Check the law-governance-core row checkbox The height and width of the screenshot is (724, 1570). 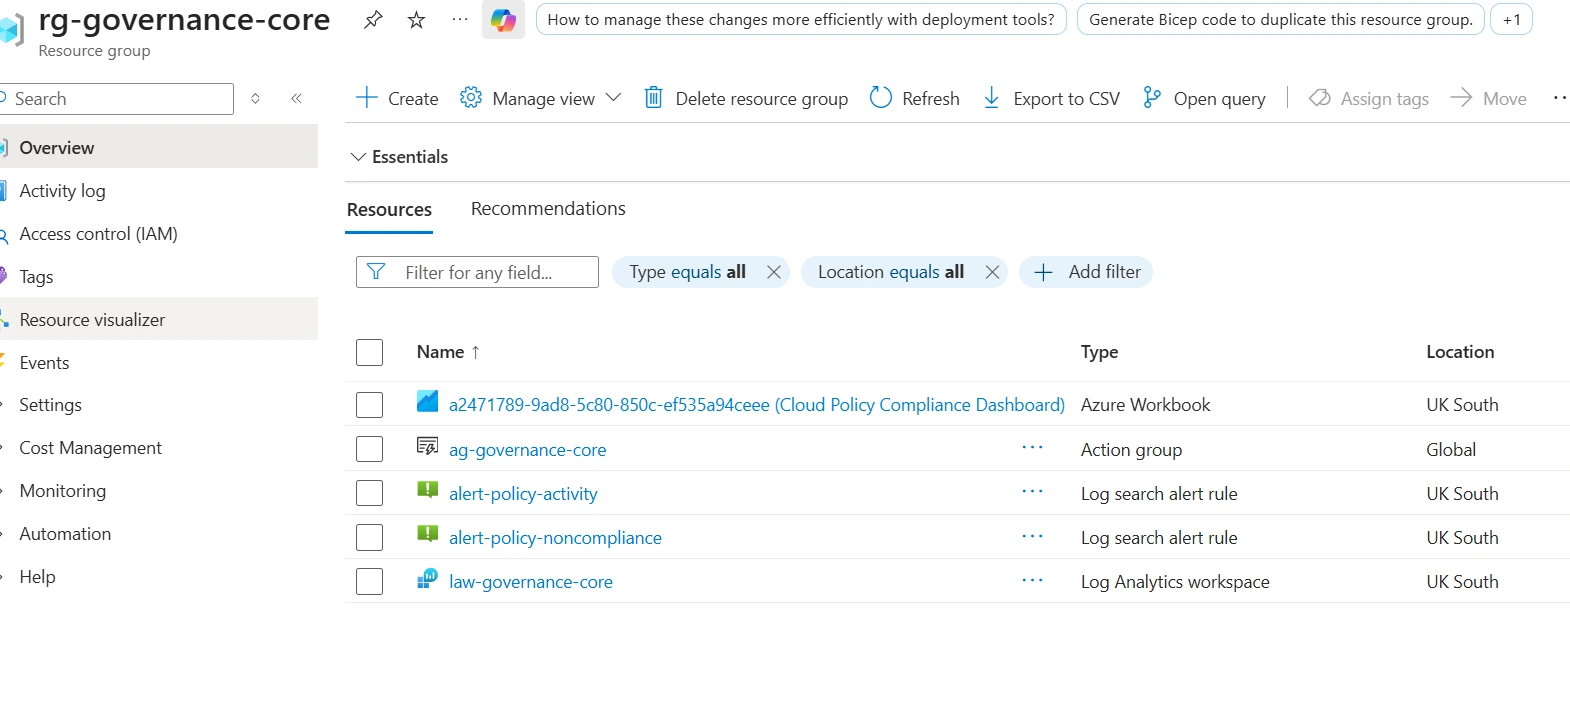370,581
